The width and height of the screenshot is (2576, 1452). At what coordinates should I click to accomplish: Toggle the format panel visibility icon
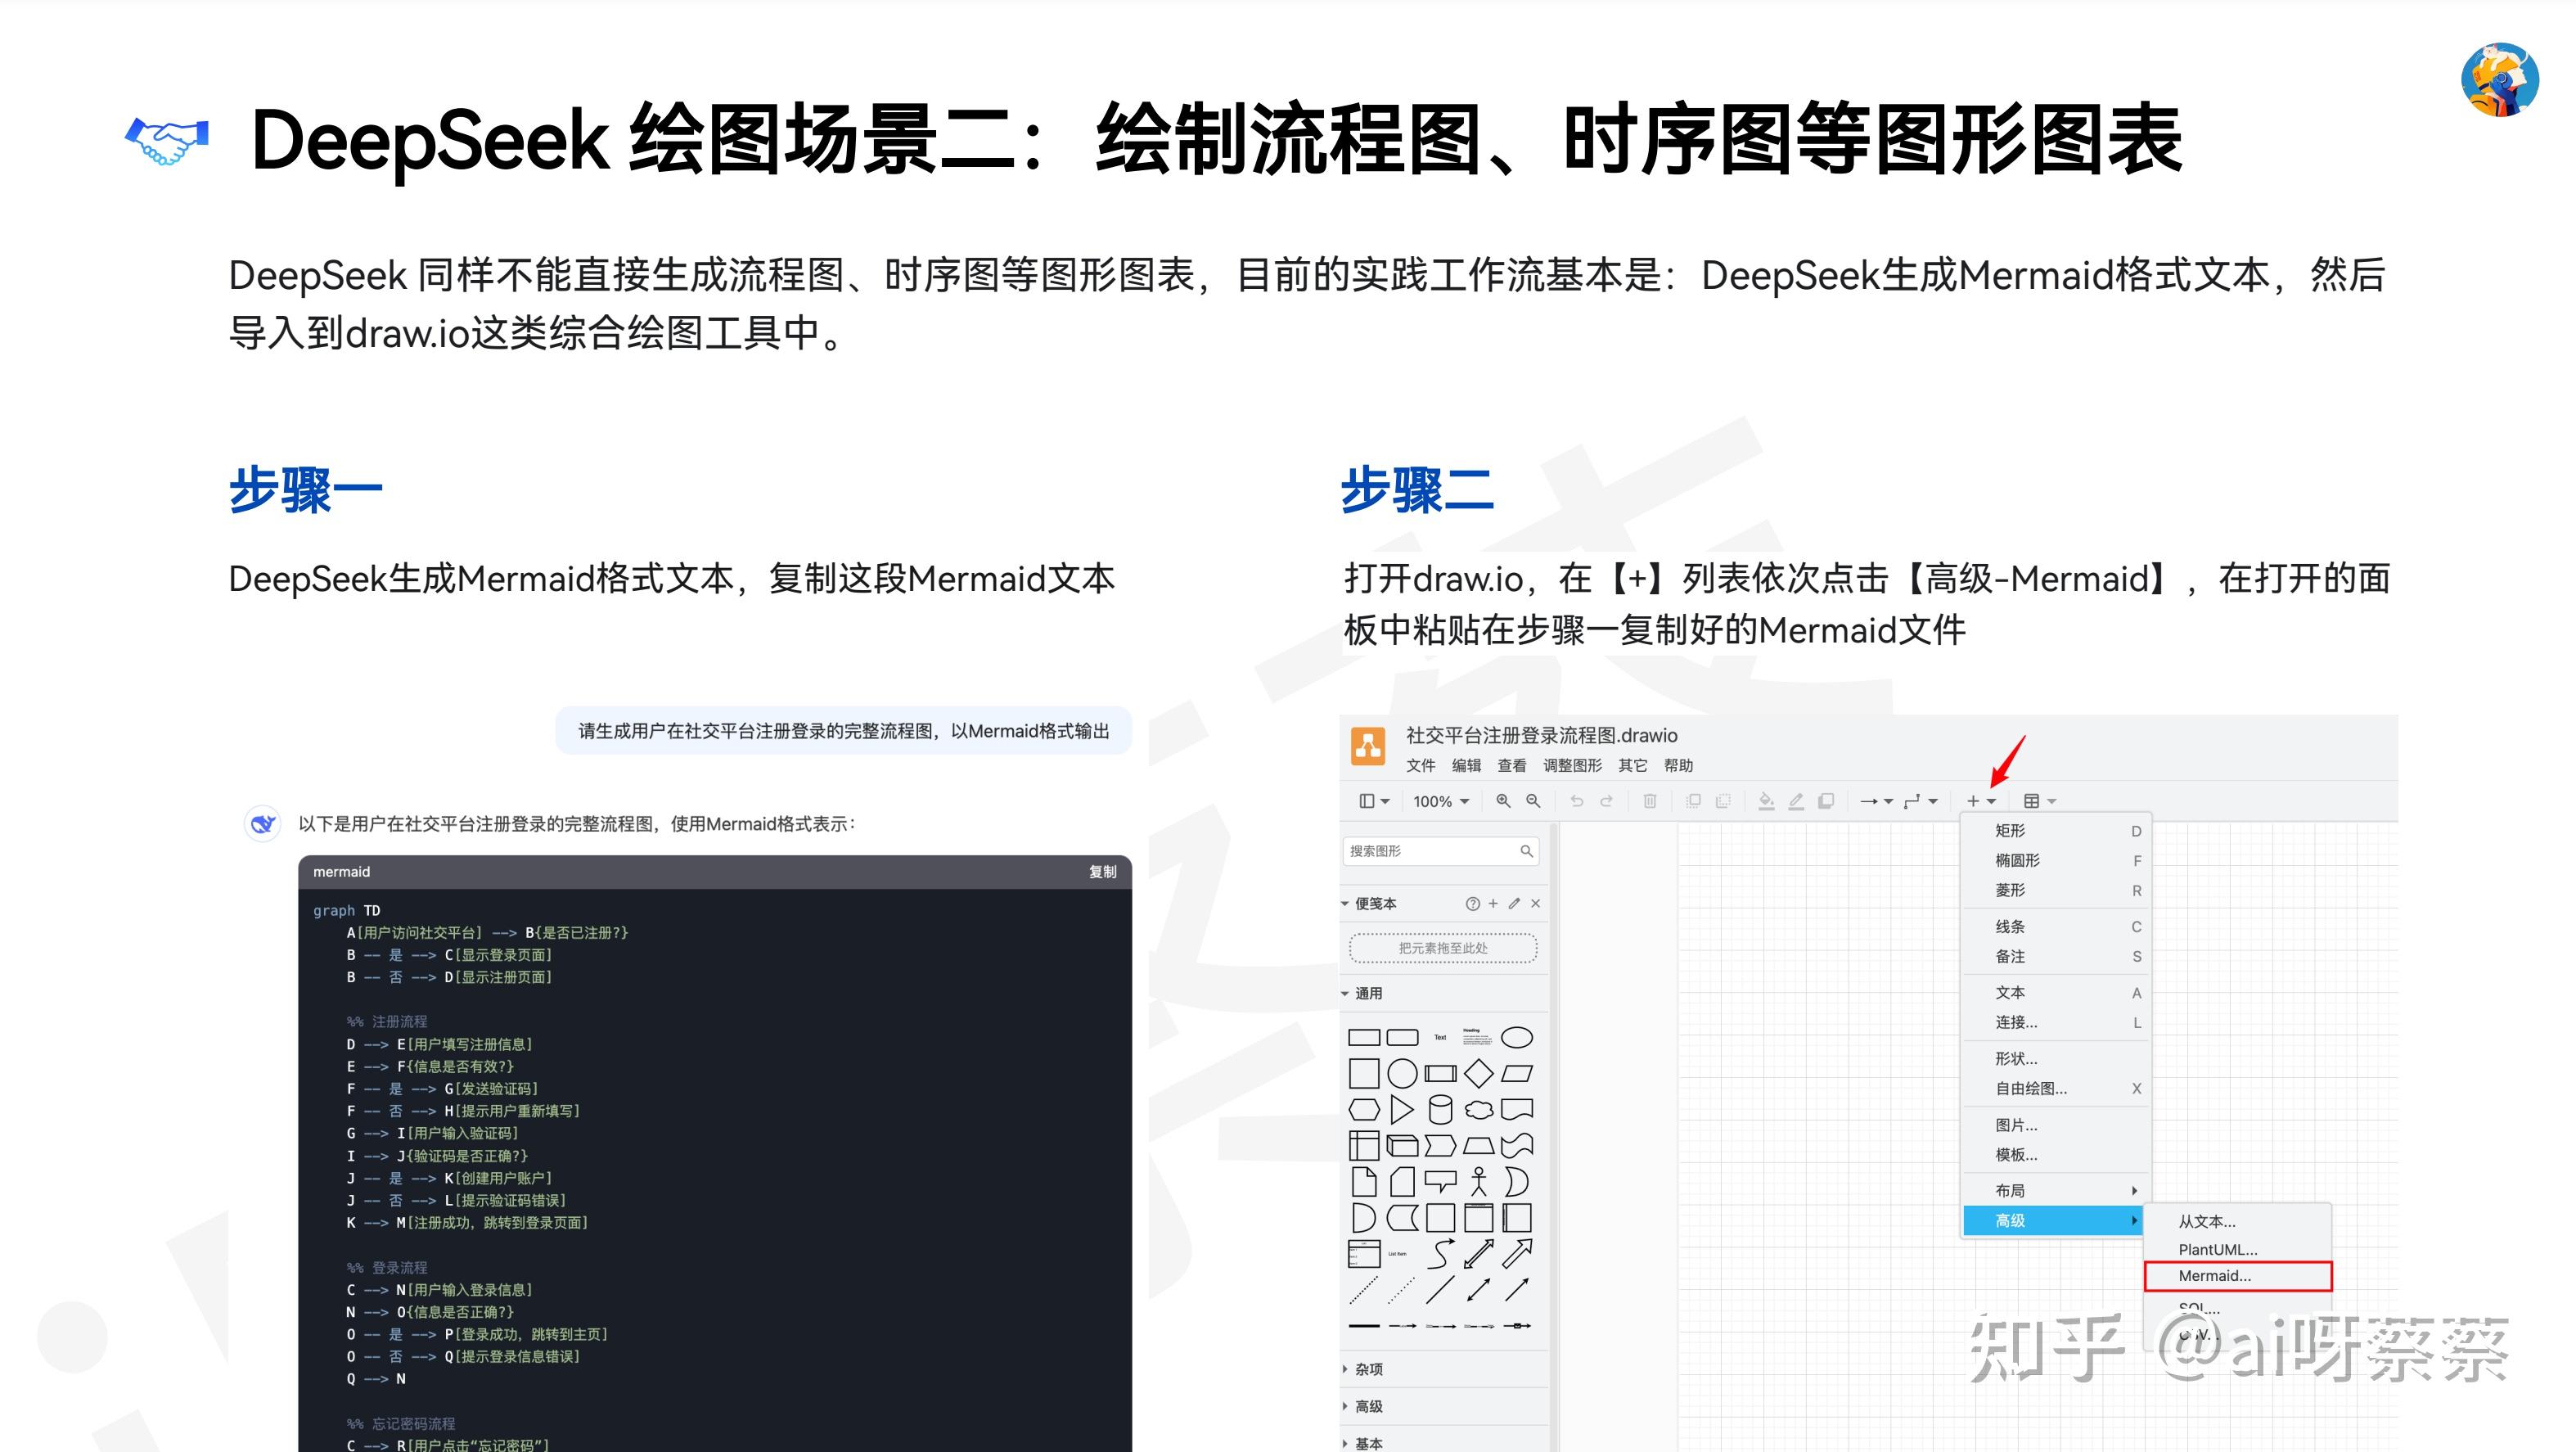(1367, 802)
